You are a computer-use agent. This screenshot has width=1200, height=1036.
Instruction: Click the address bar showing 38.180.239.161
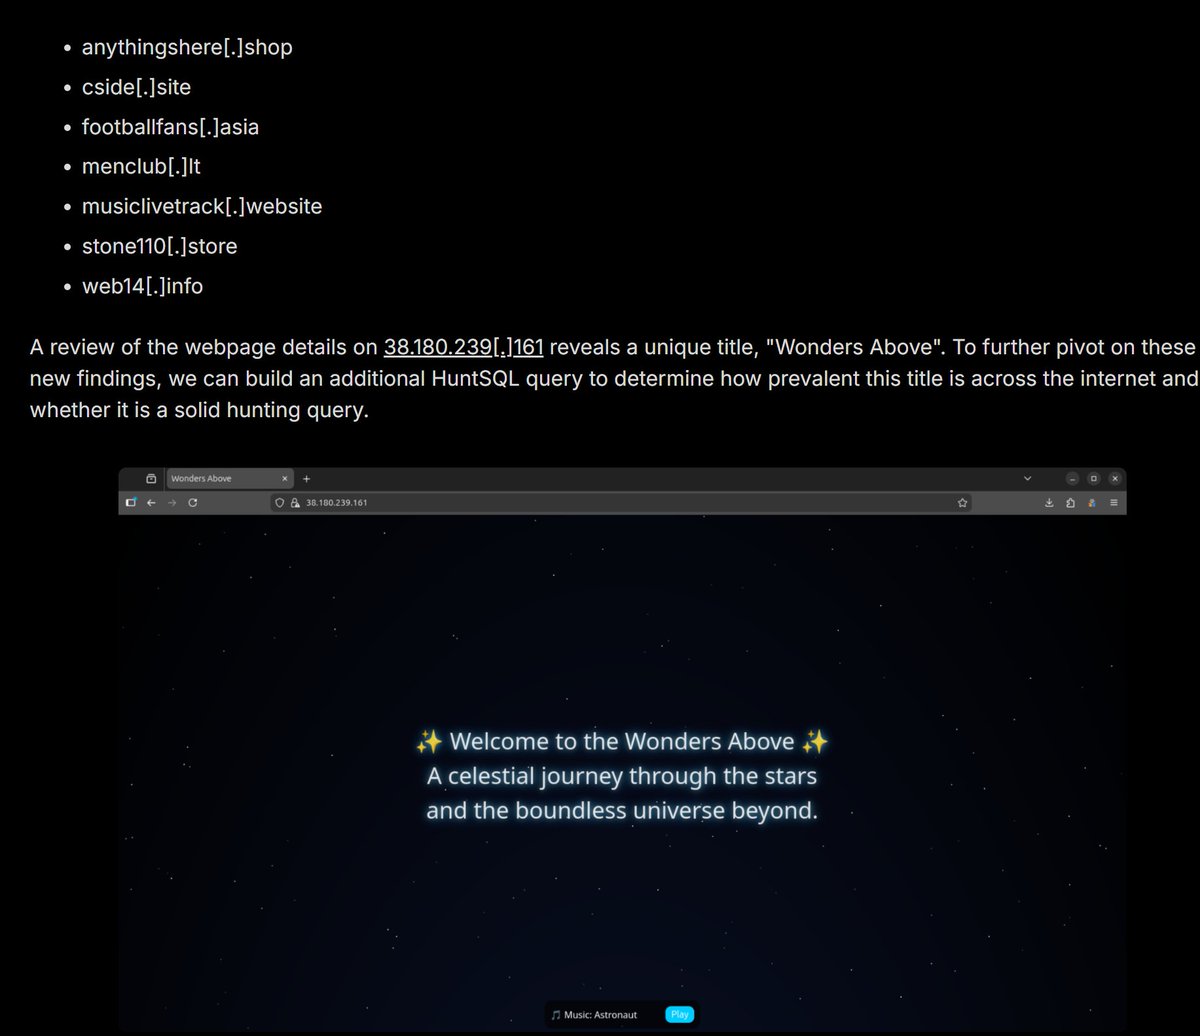(x=622, y=503)
